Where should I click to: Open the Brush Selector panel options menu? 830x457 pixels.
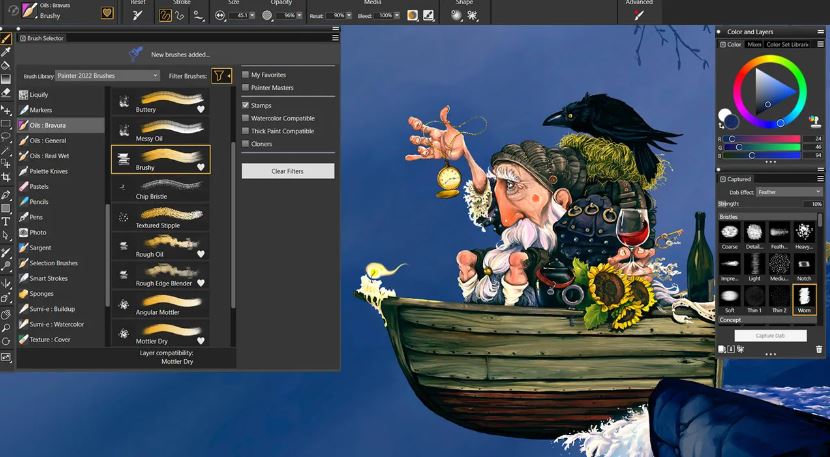point(335,38)
